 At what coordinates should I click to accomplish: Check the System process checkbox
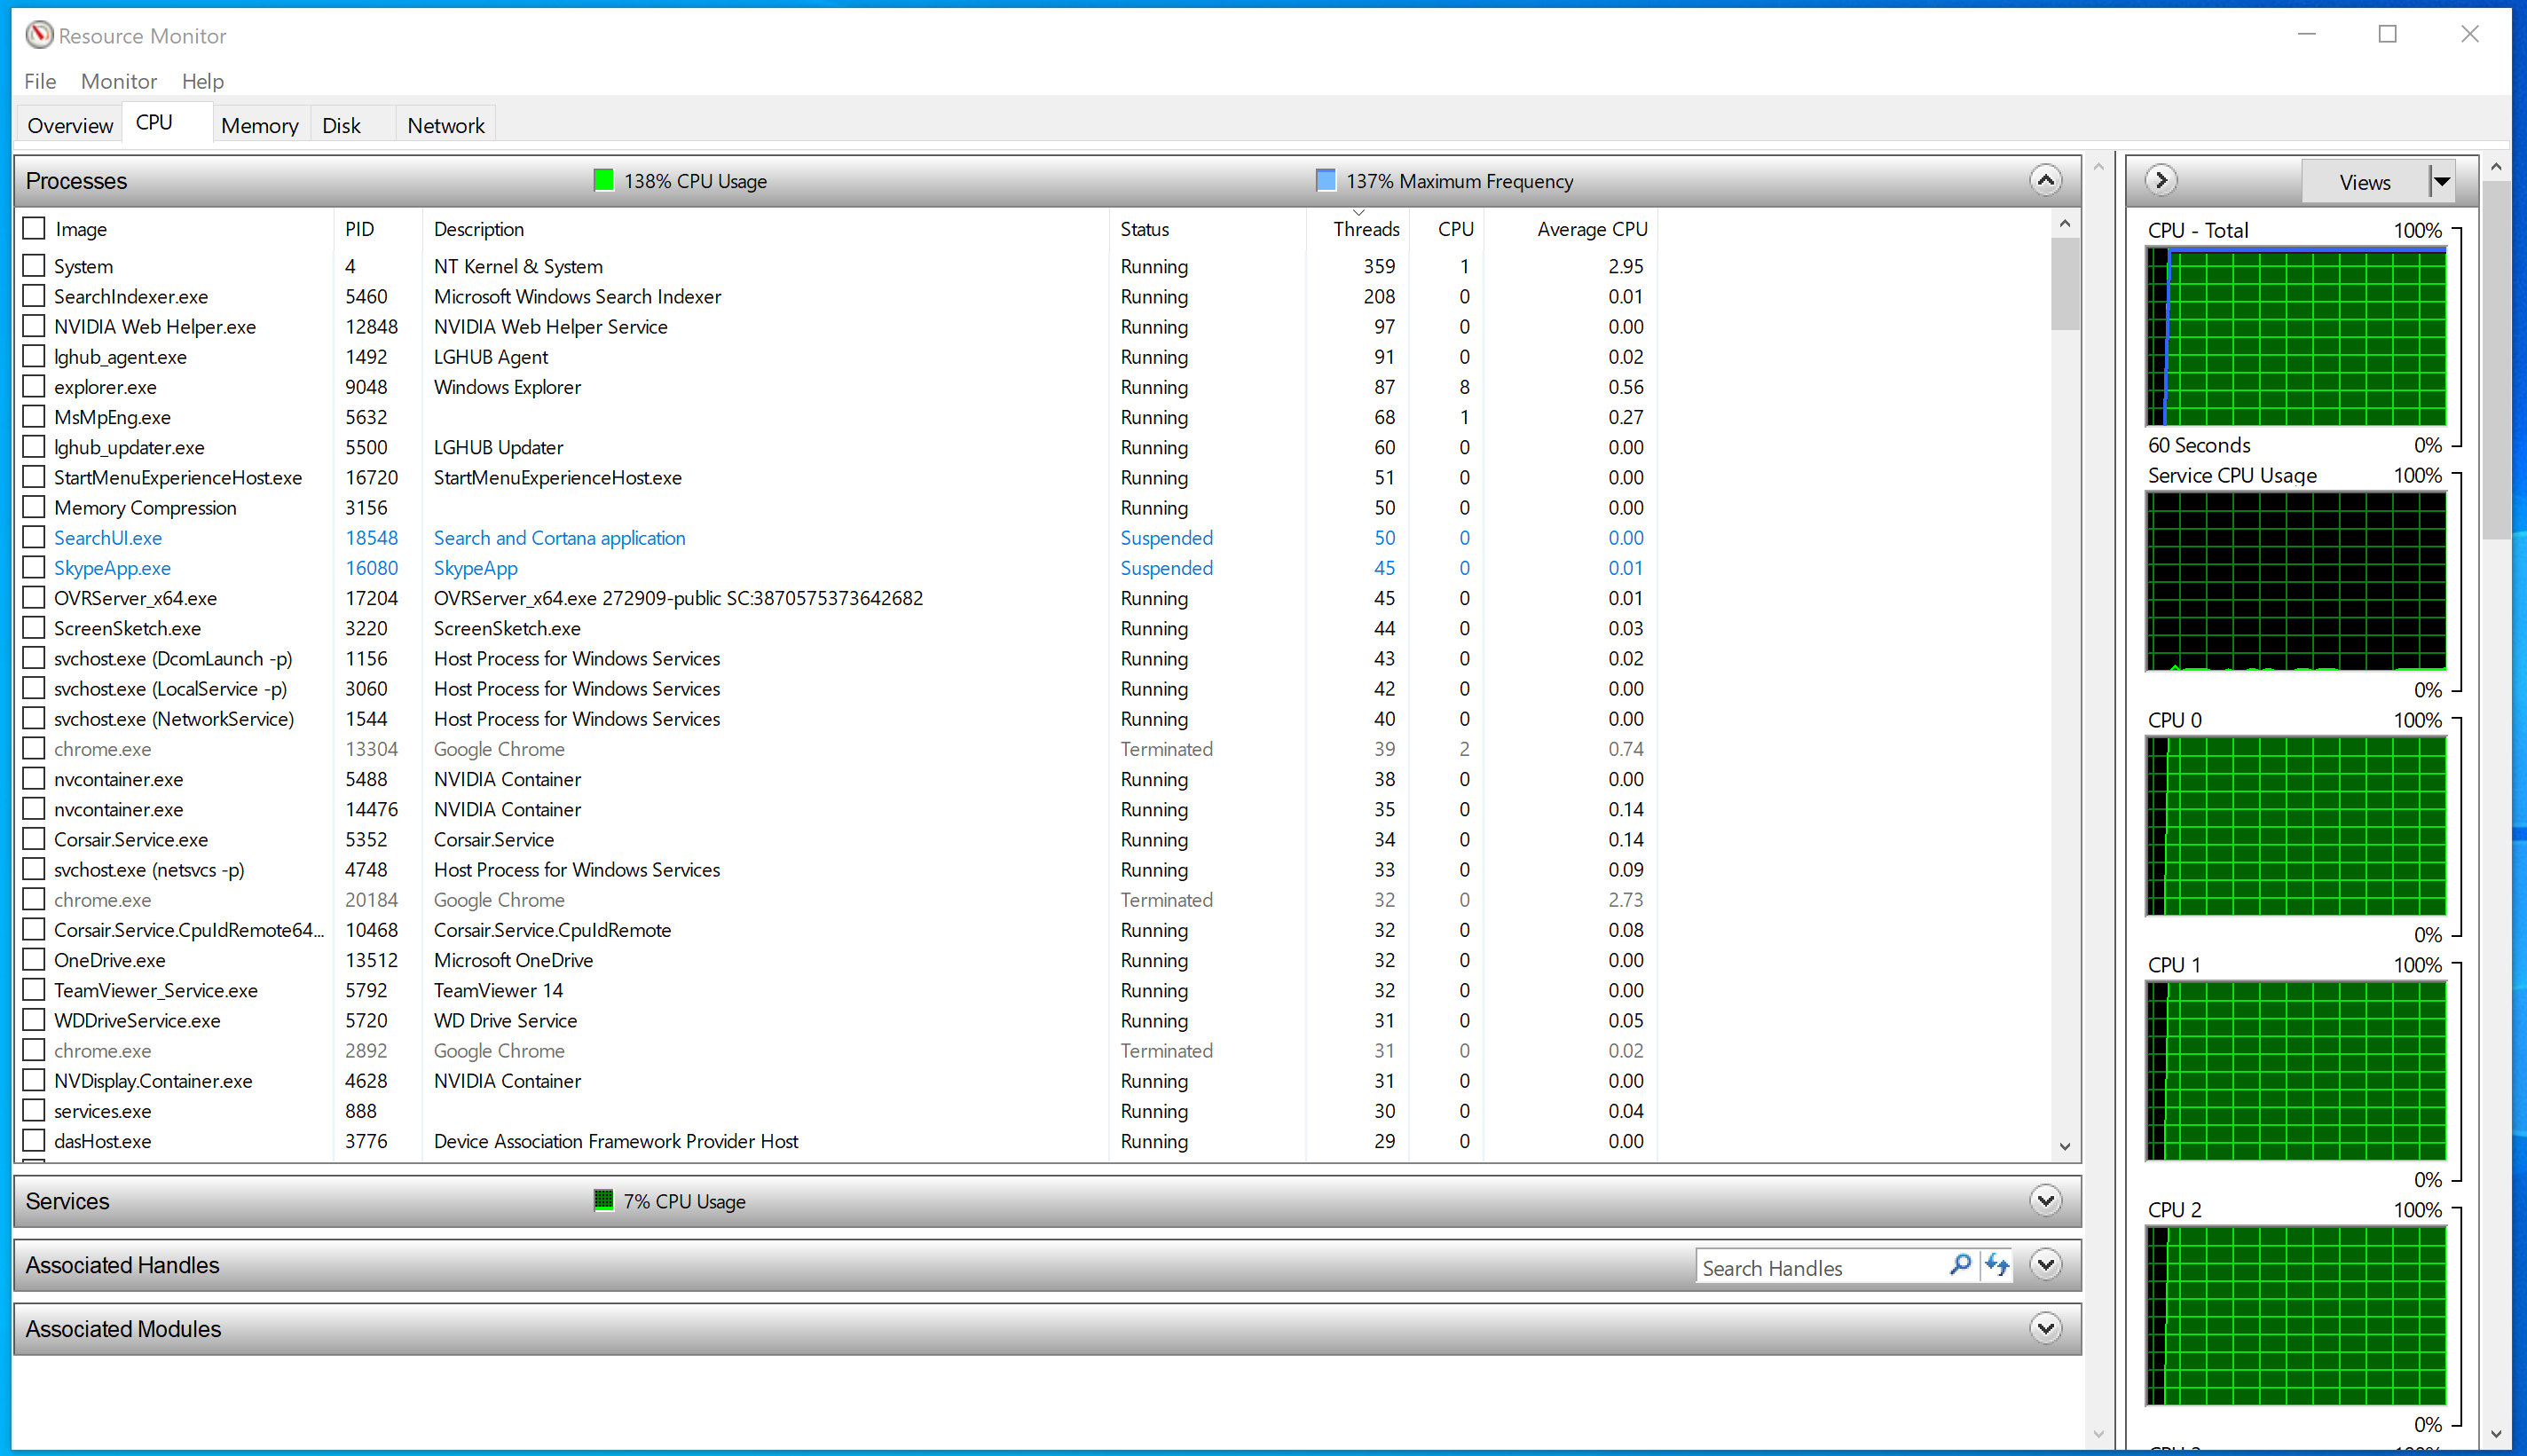click(x=34, y=265)
